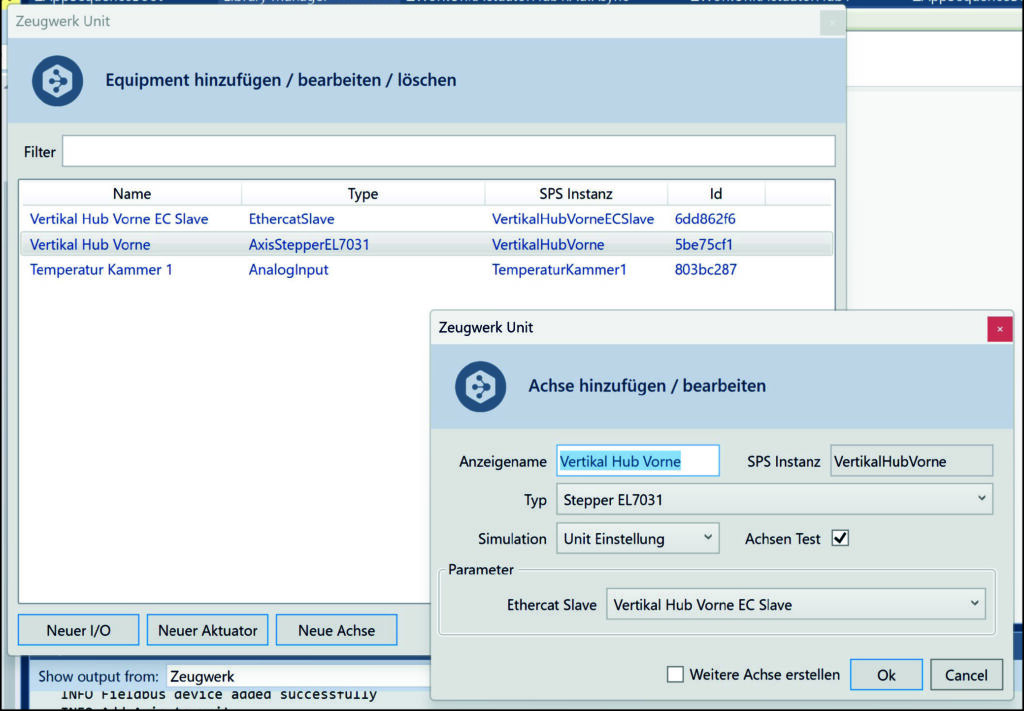Open the Simulation dropdown Unit Einstellung

[x=637, y=538]
